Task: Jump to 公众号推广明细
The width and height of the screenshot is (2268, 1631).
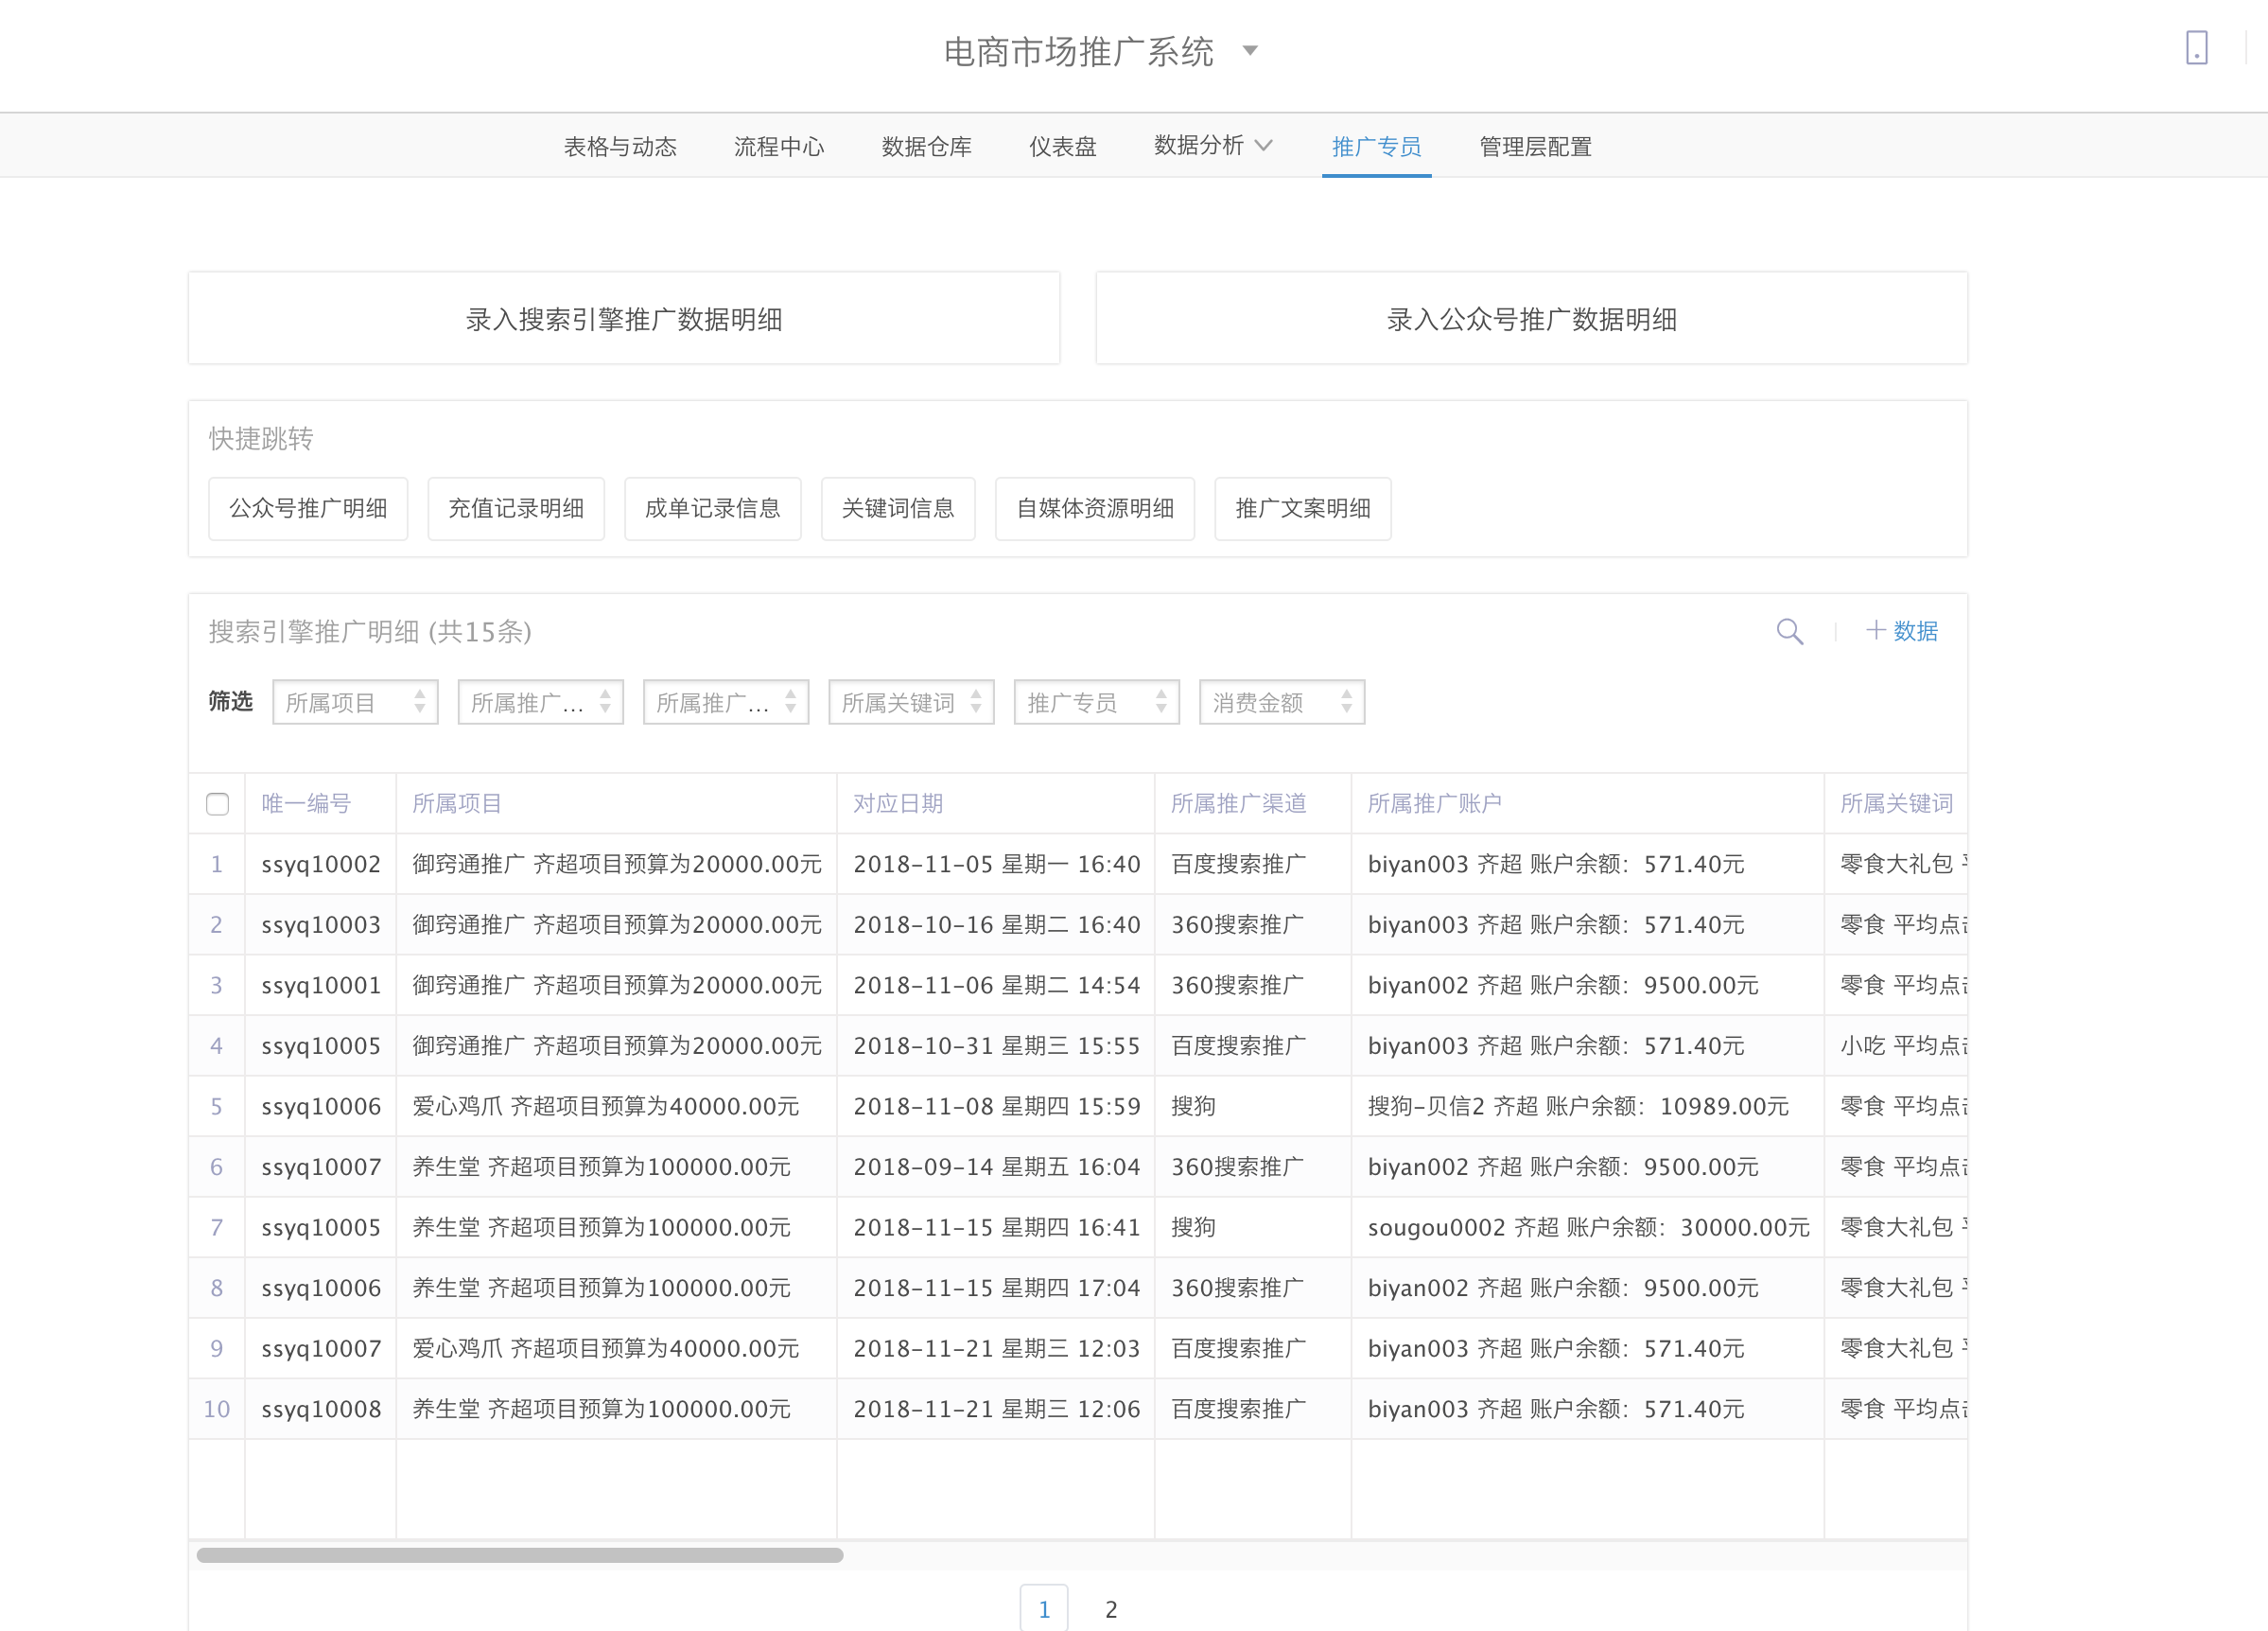Action: click(308, 508)
